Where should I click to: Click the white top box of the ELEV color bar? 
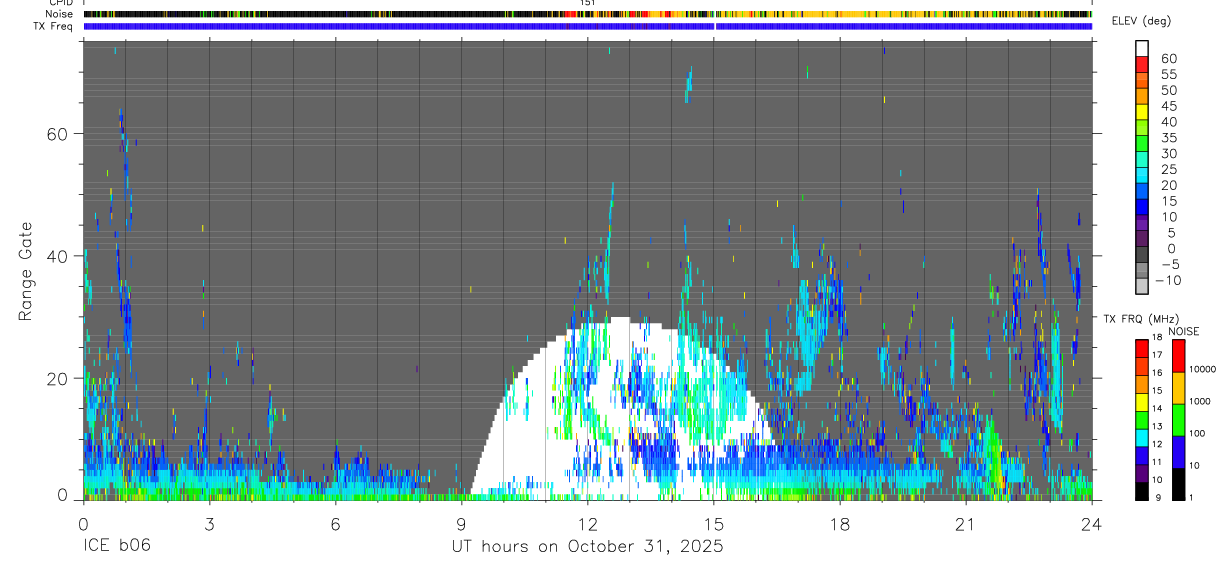pos(1142,48)
